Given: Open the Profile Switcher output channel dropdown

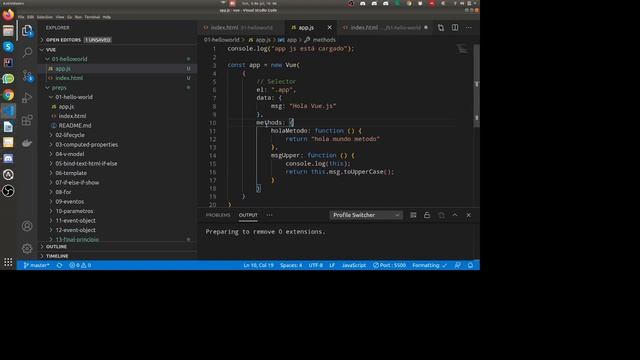Looking at the screenshot, I should click(x=366, y=215).
